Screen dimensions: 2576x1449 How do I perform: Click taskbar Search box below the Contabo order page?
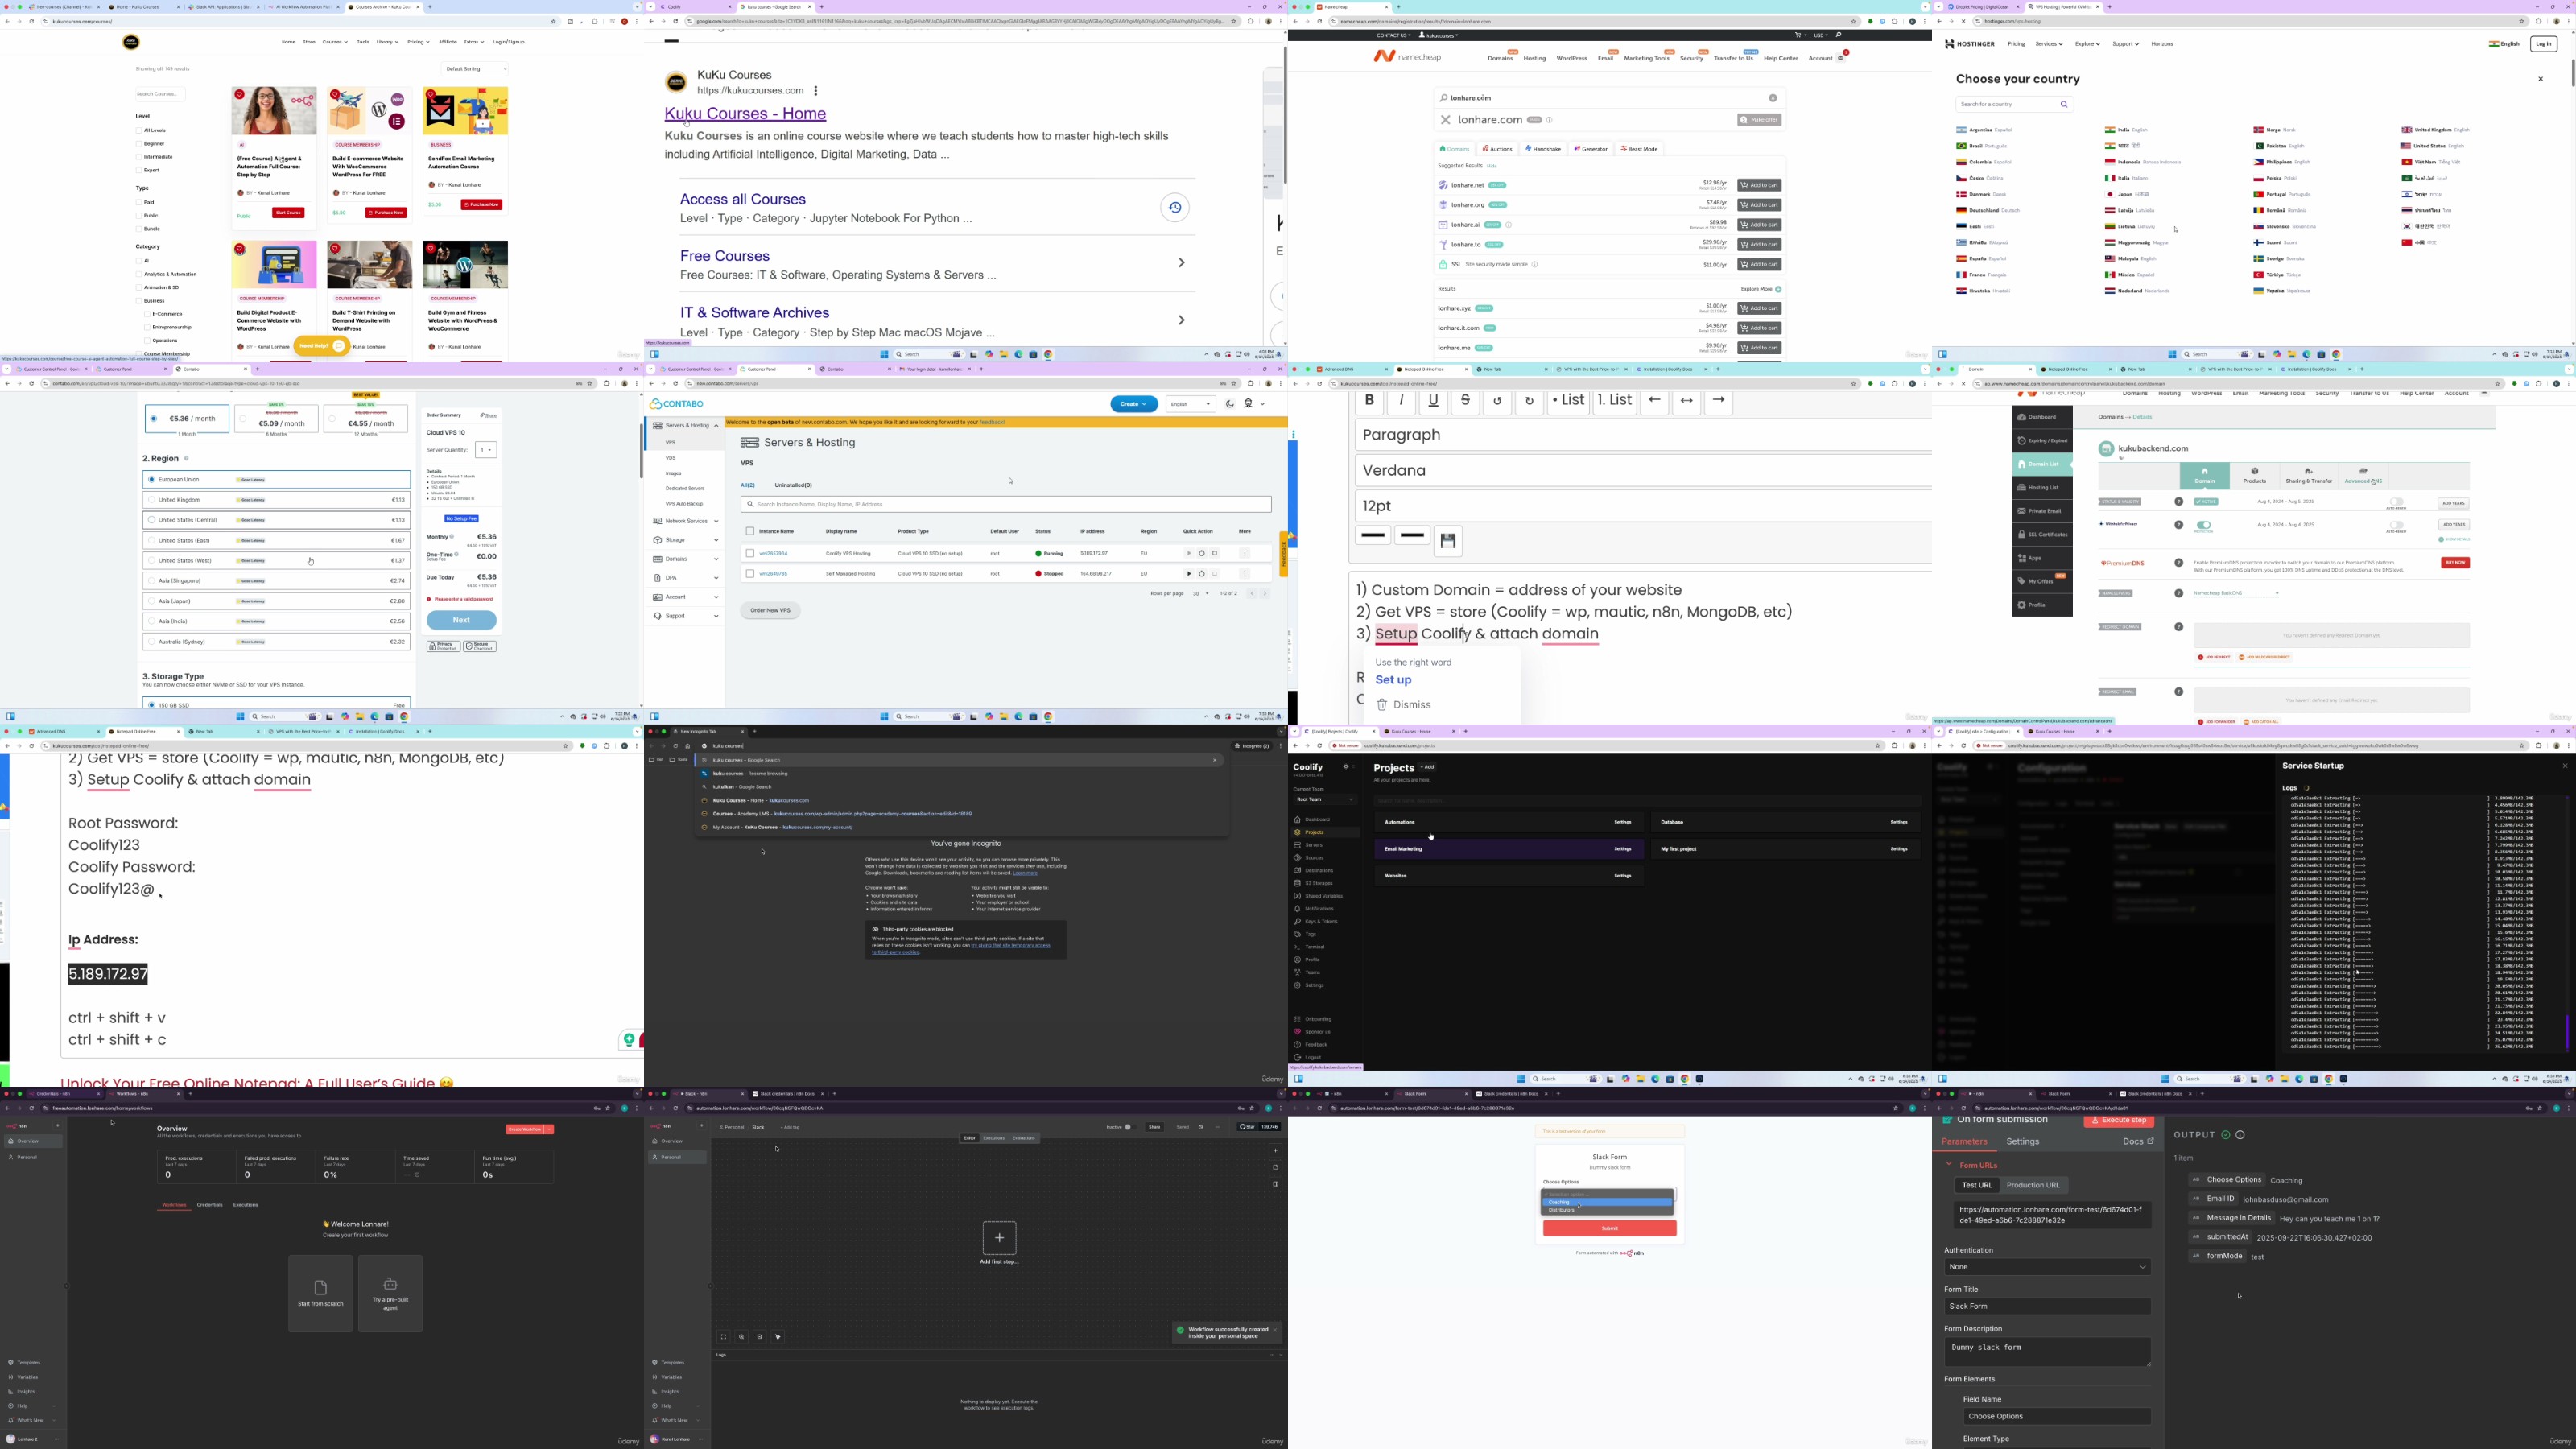click(x=284, y=717)
